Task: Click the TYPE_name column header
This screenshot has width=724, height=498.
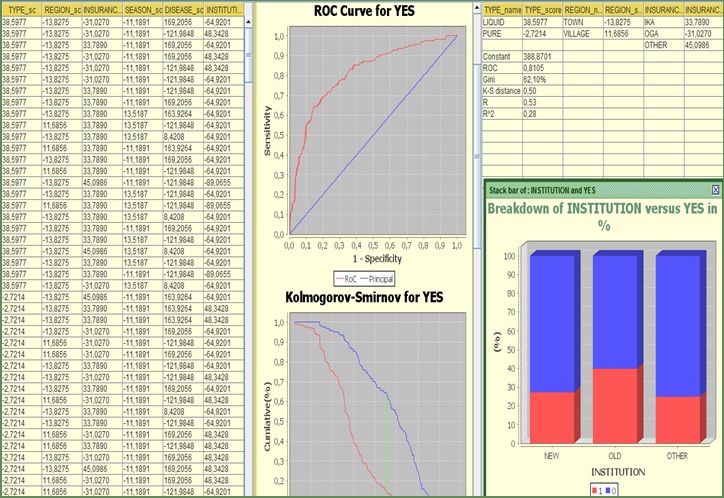Action: [x=503, y=7]
